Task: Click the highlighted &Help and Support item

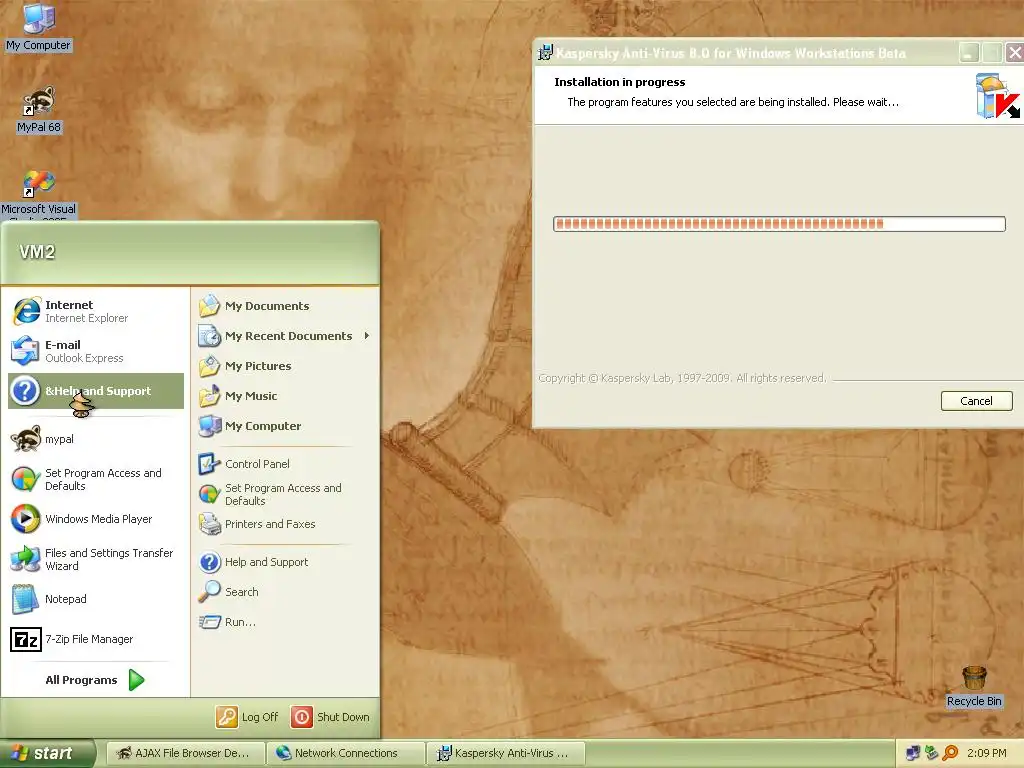Action: 96,391
